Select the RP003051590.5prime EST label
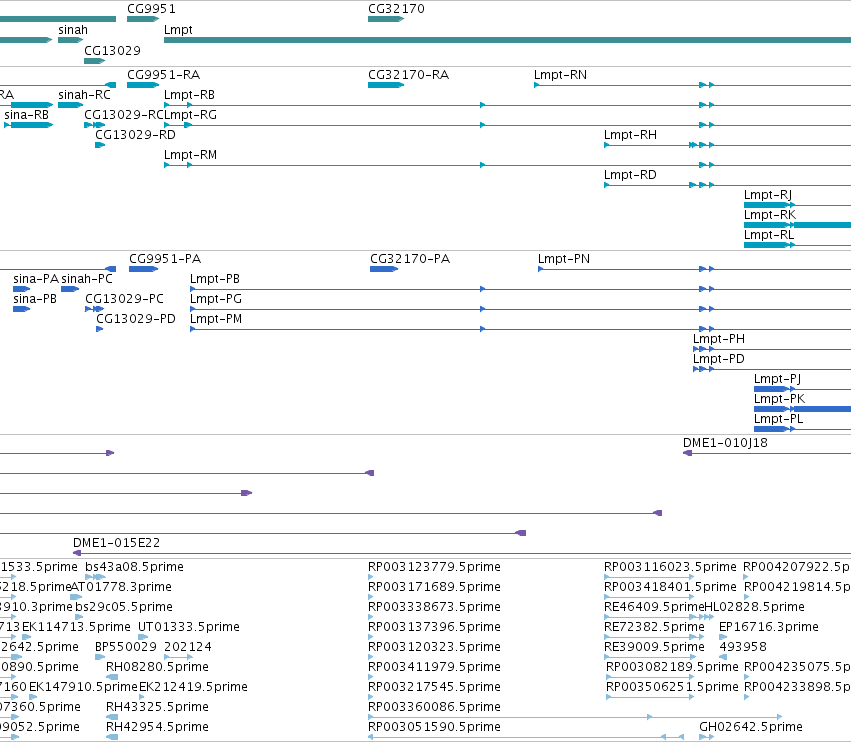Screen dimensions: 851x742 434,727
